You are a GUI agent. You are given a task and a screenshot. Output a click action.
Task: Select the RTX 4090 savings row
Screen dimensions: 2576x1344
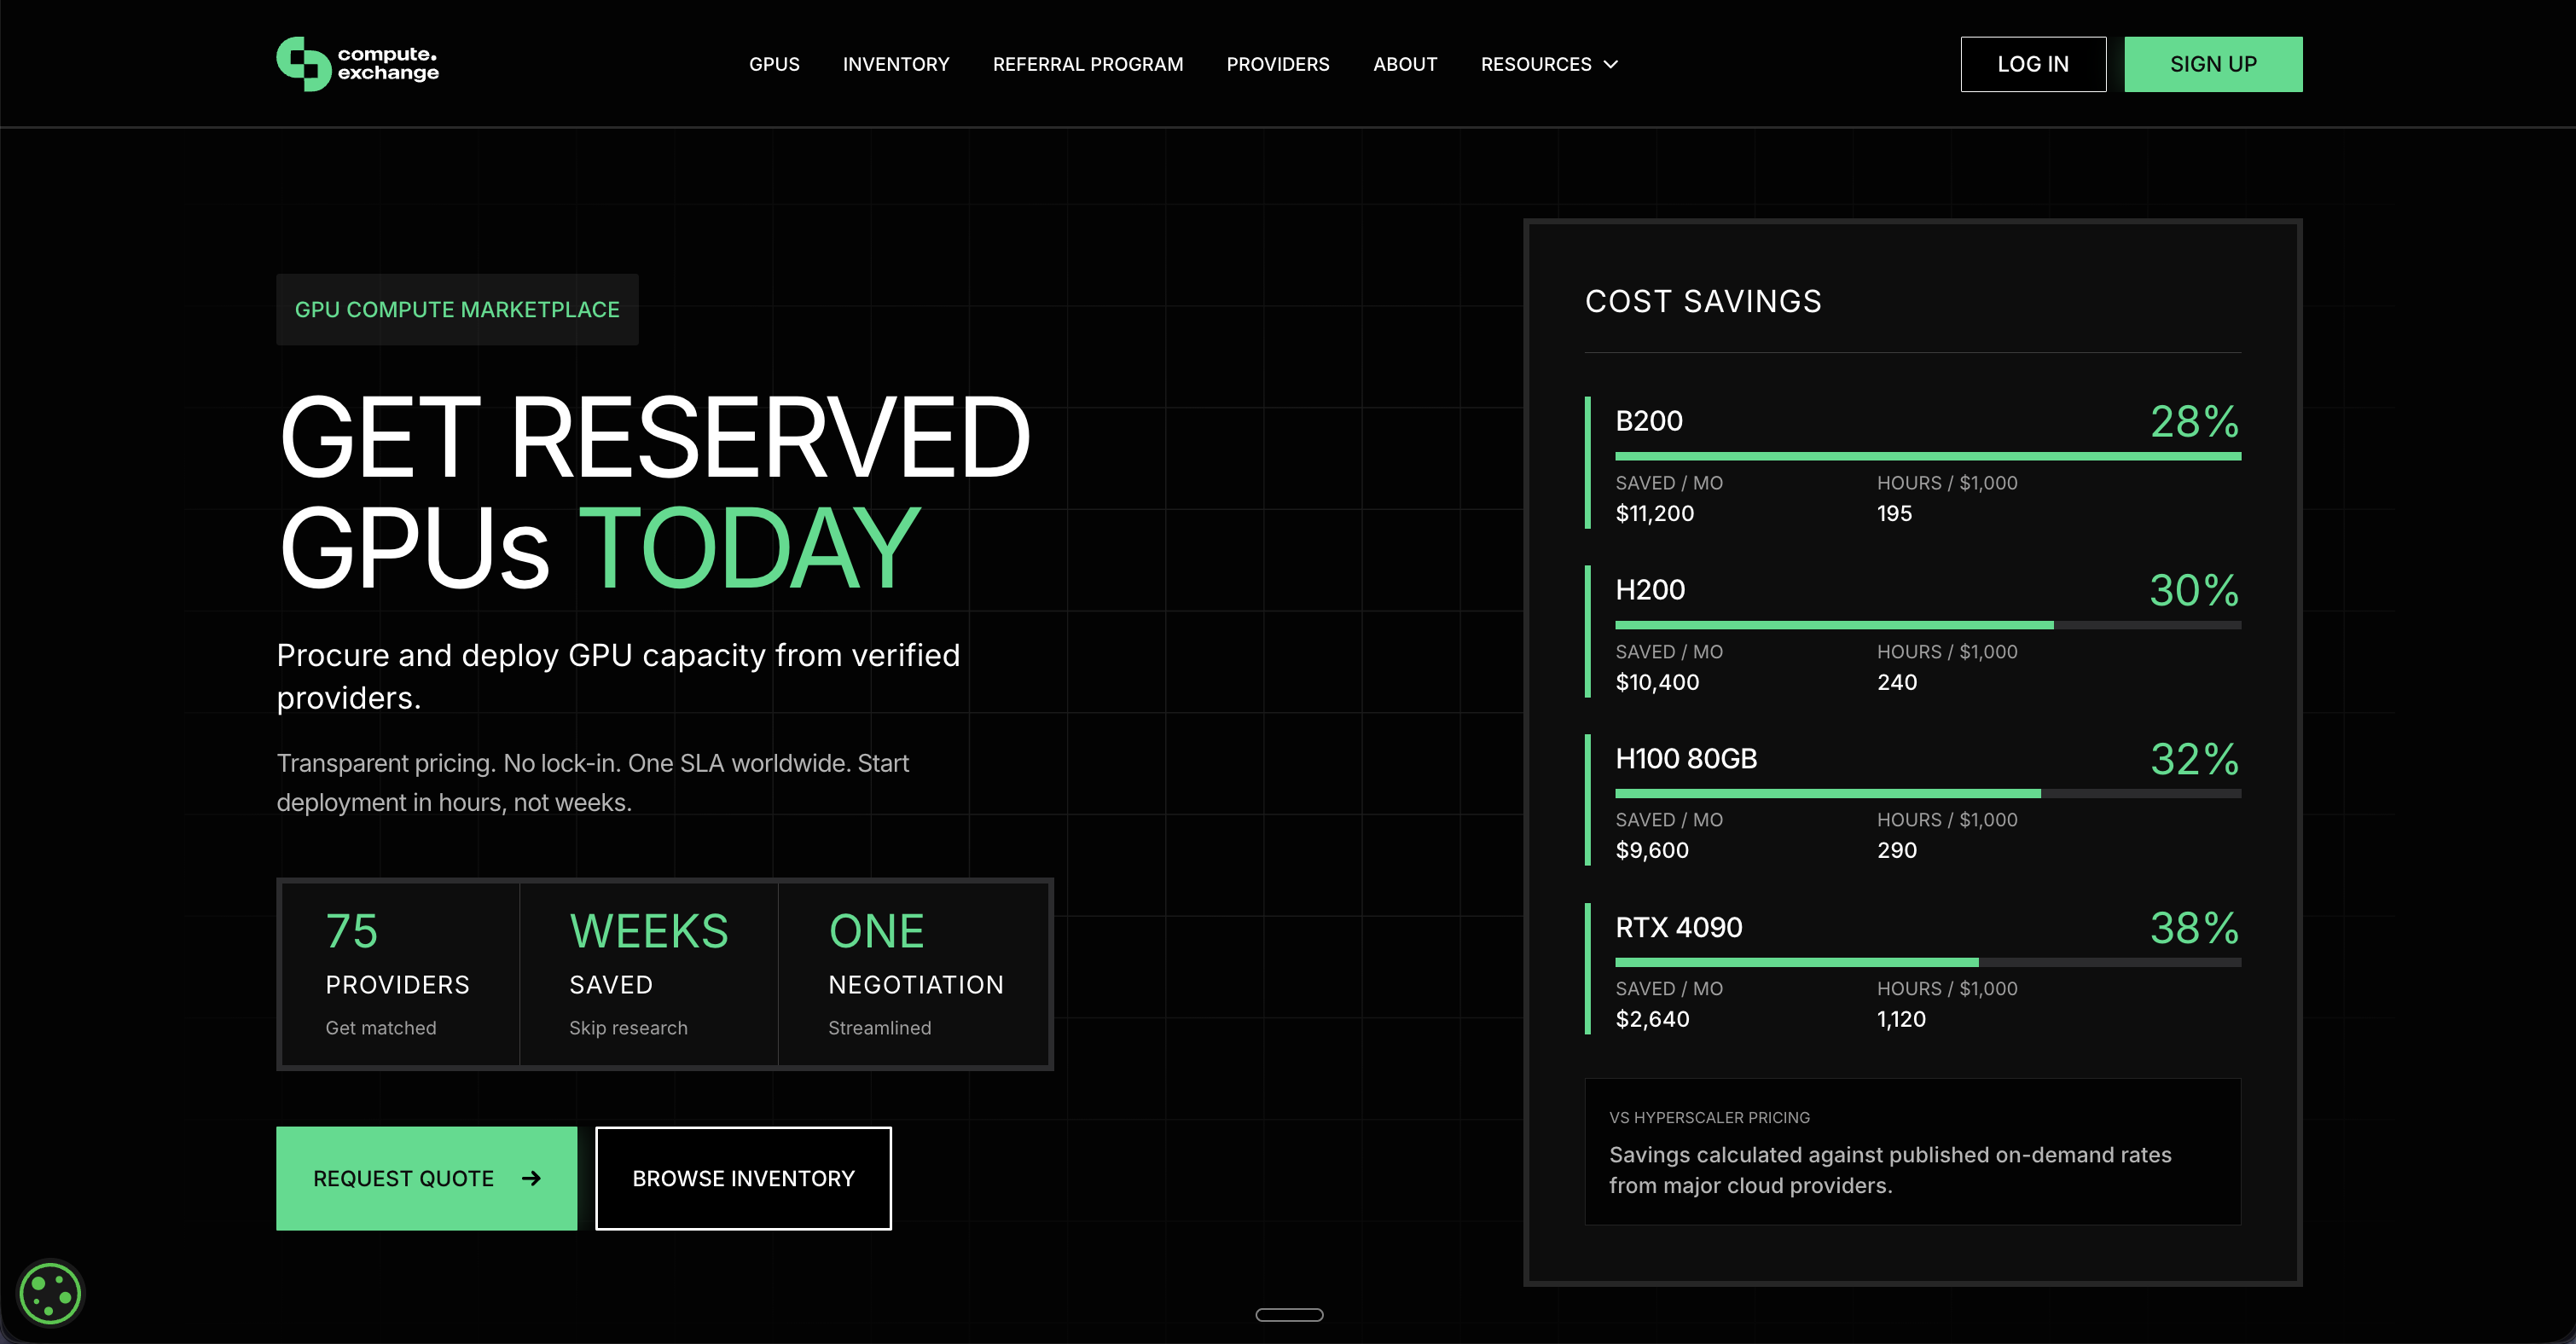point(1678,927)
